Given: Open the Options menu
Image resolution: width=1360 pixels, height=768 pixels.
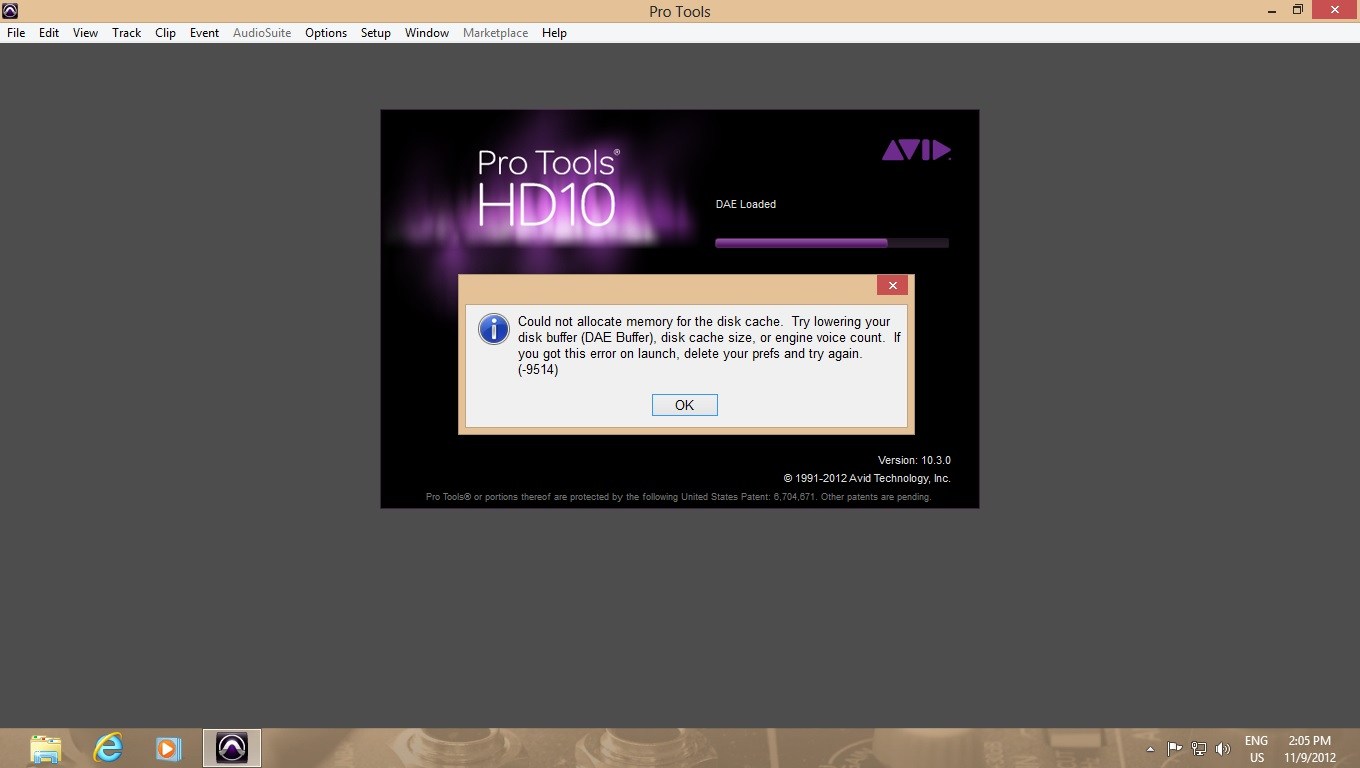Looking at the screenshot, I should pyautogui.click(x=326, y=33).
